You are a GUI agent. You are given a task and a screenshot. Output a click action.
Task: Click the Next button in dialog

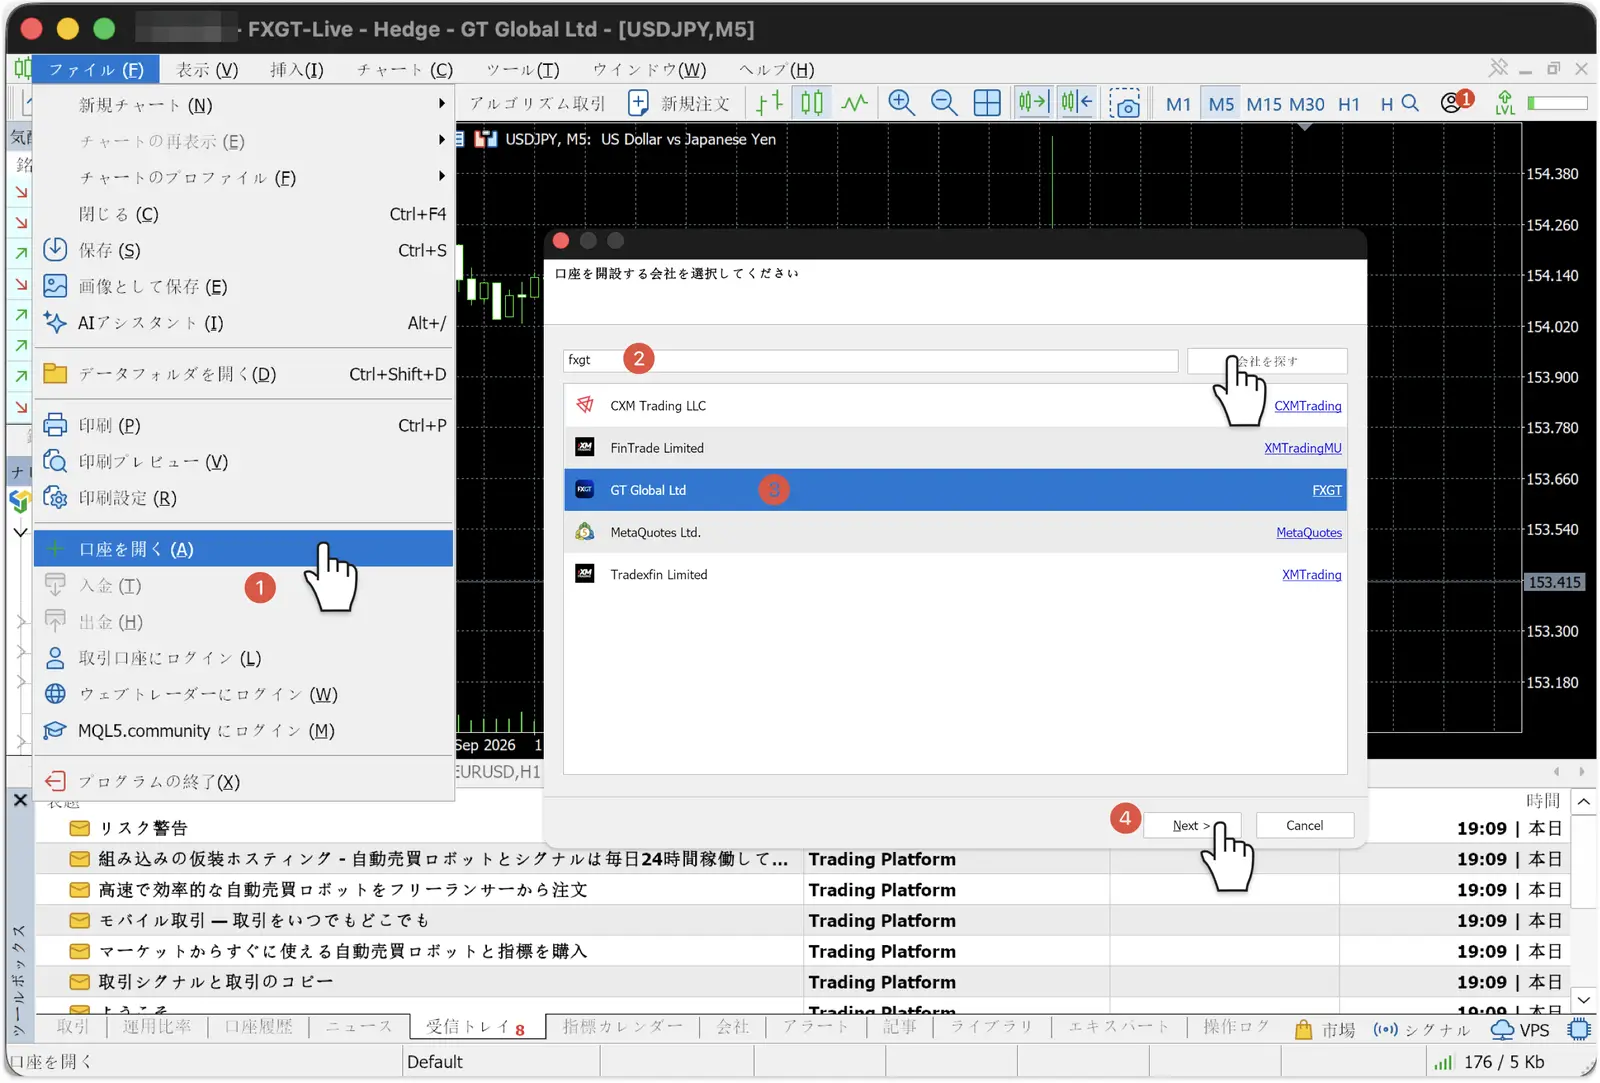click(x=1191, y=825)
